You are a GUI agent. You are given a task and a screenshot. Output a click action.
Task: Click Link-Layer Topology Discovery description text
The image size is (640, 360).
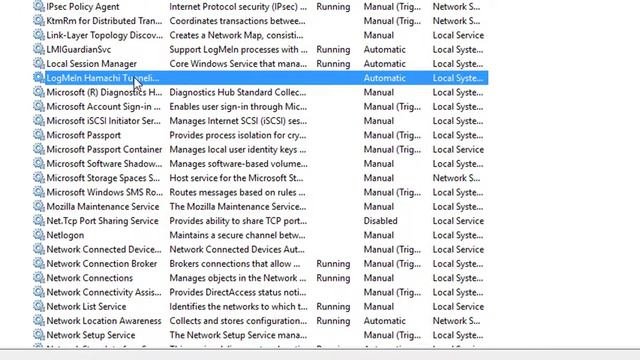coord(236,36)
